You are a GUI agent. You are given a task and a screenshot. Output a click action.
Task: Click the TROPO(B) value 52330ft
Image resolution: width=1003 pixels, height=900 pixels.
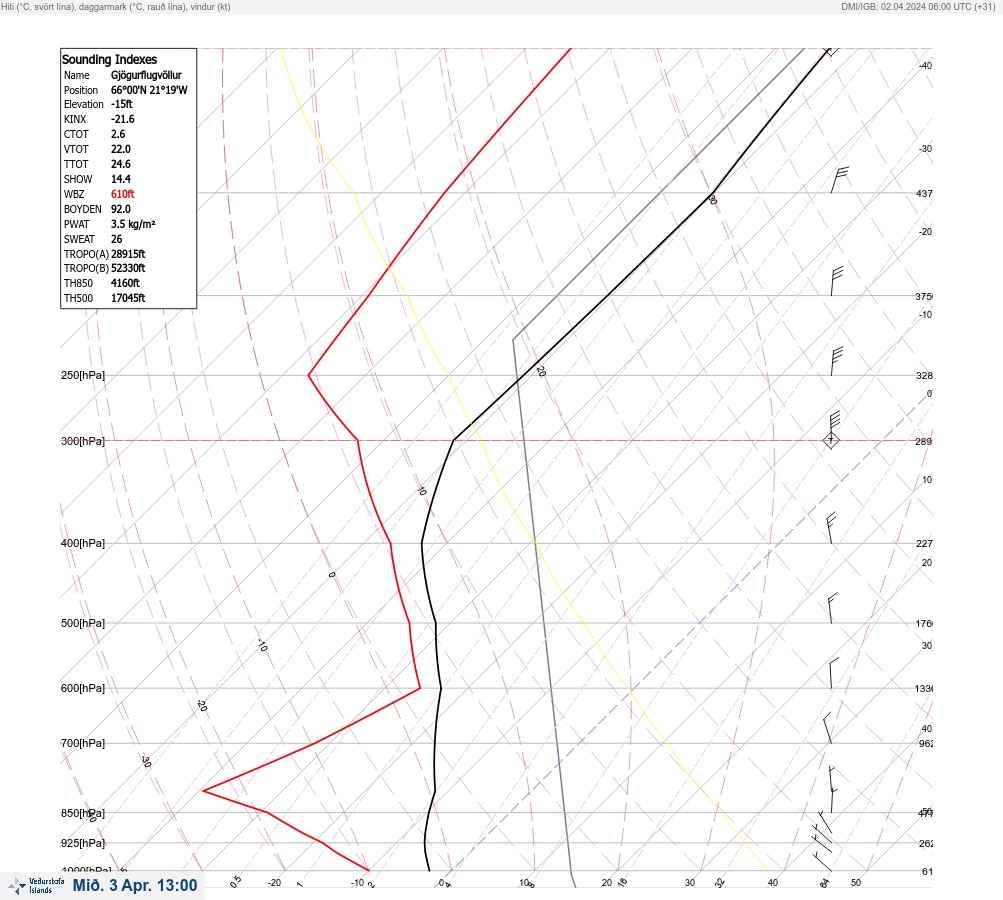click(x=128, y=268)
